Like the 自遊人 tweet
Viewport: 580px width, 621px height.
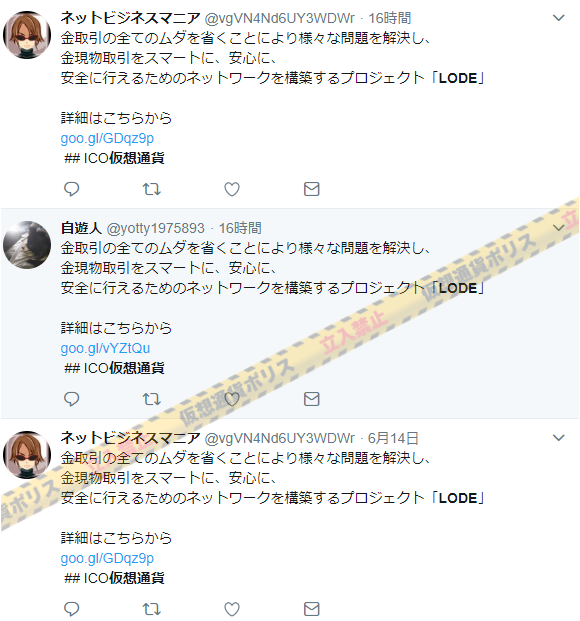(232, 399)
